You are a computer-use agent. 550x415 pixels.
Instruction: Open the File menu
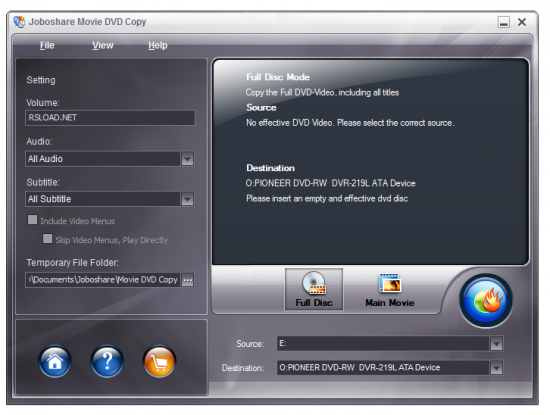pos(47,45)
